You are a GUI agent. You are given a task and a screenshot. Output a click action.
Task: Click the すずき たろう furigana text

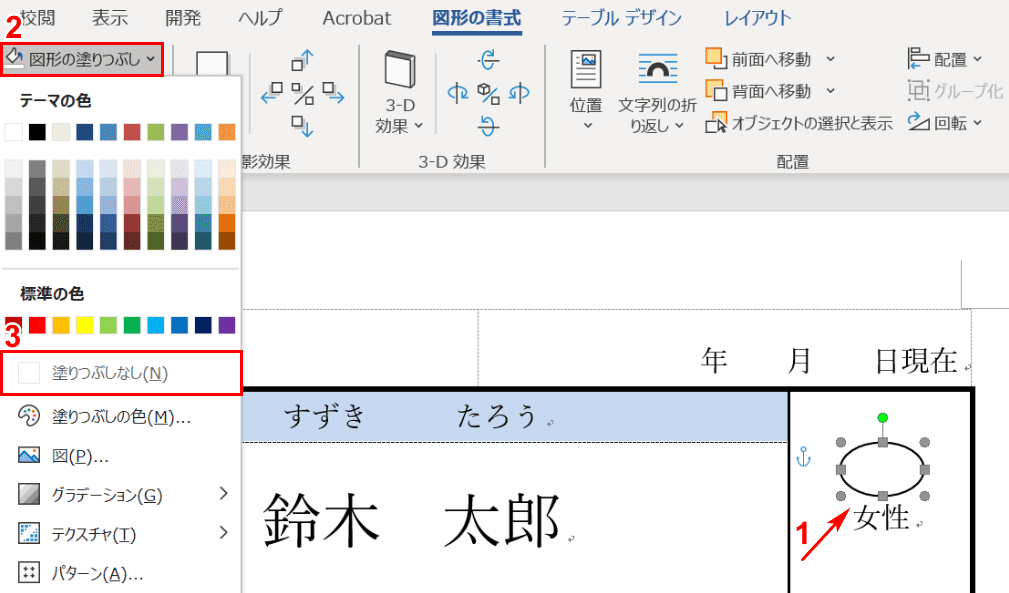[x=411, y=416]
